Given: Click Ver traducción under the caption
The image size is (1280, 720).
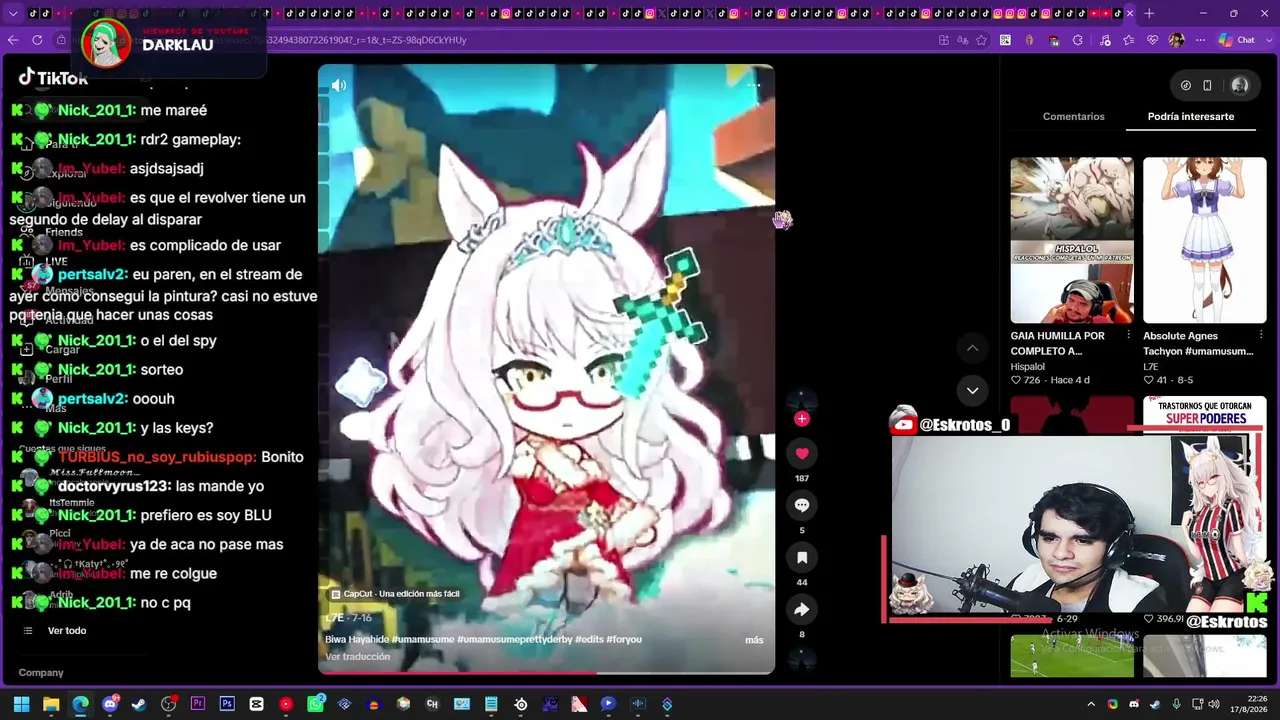Looking at the screenshot, I should (357, 657).
